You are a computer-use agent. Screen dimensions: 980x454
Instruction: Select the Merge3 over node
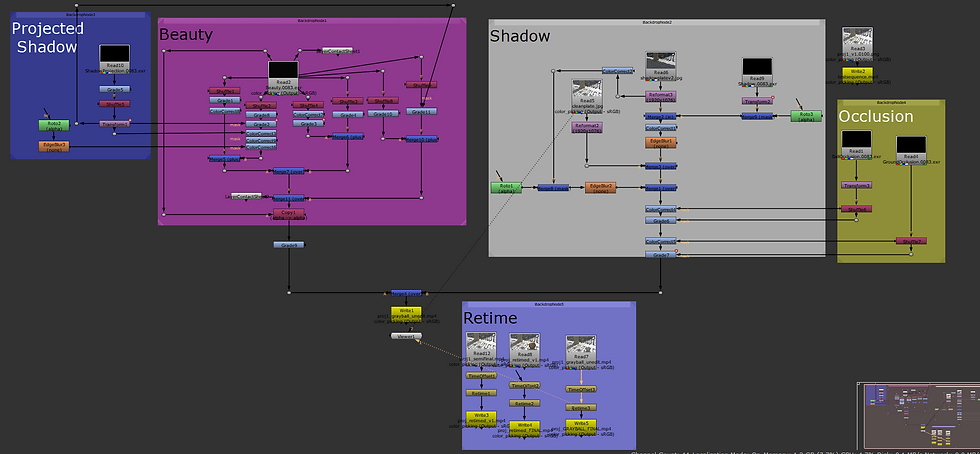(661, 166)
